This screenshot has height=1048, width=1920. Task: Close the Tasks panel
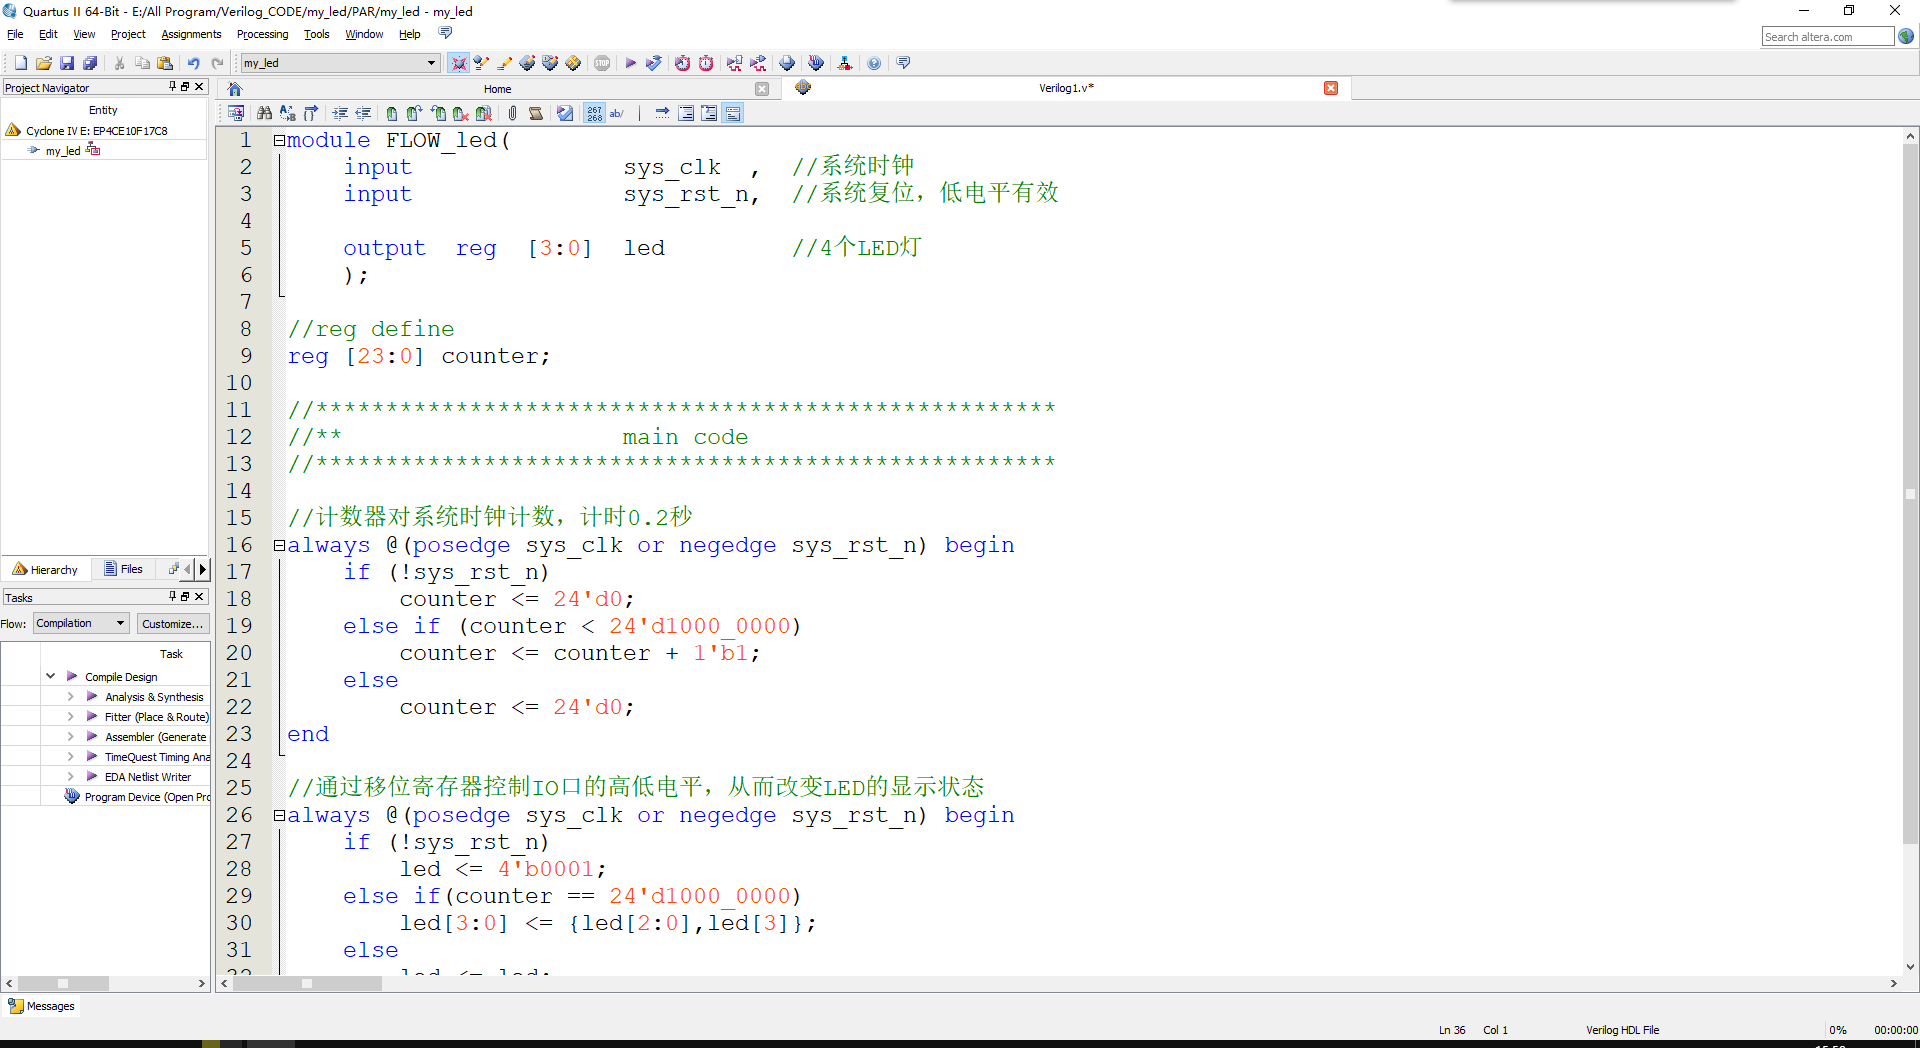pyautogui.click(x=199, y=596)
